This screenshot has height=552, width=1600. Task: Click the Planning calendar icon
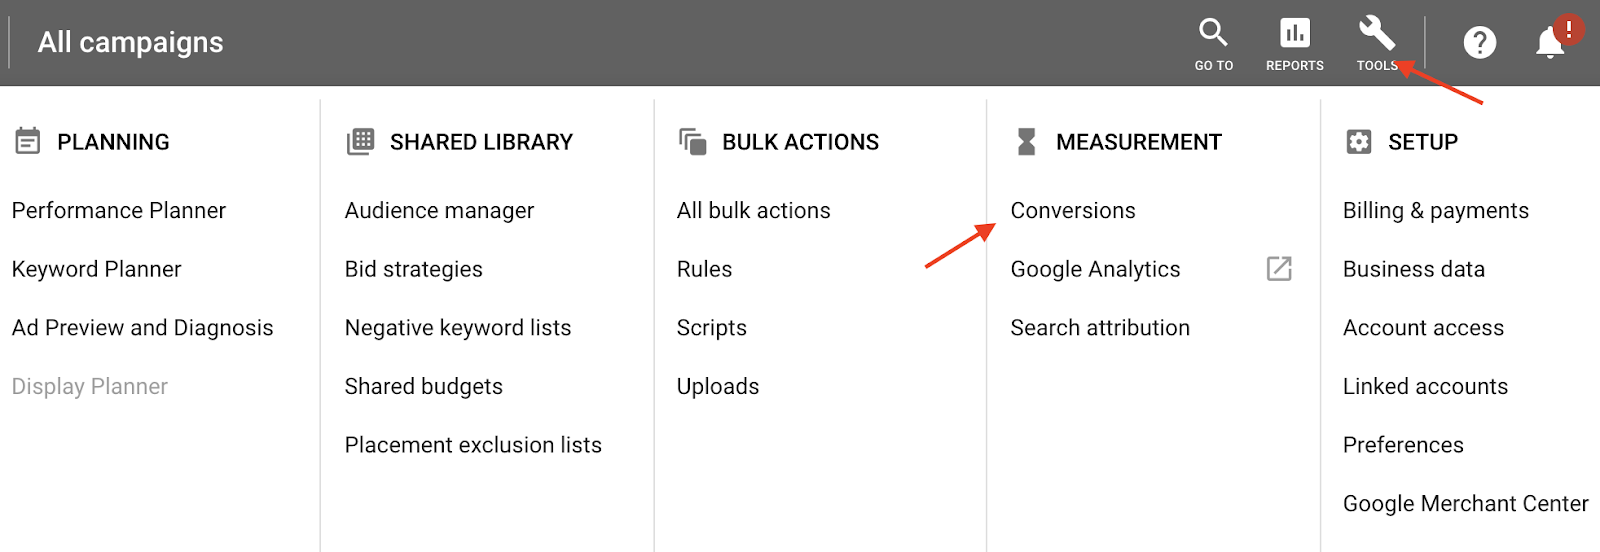coord(28,141)
